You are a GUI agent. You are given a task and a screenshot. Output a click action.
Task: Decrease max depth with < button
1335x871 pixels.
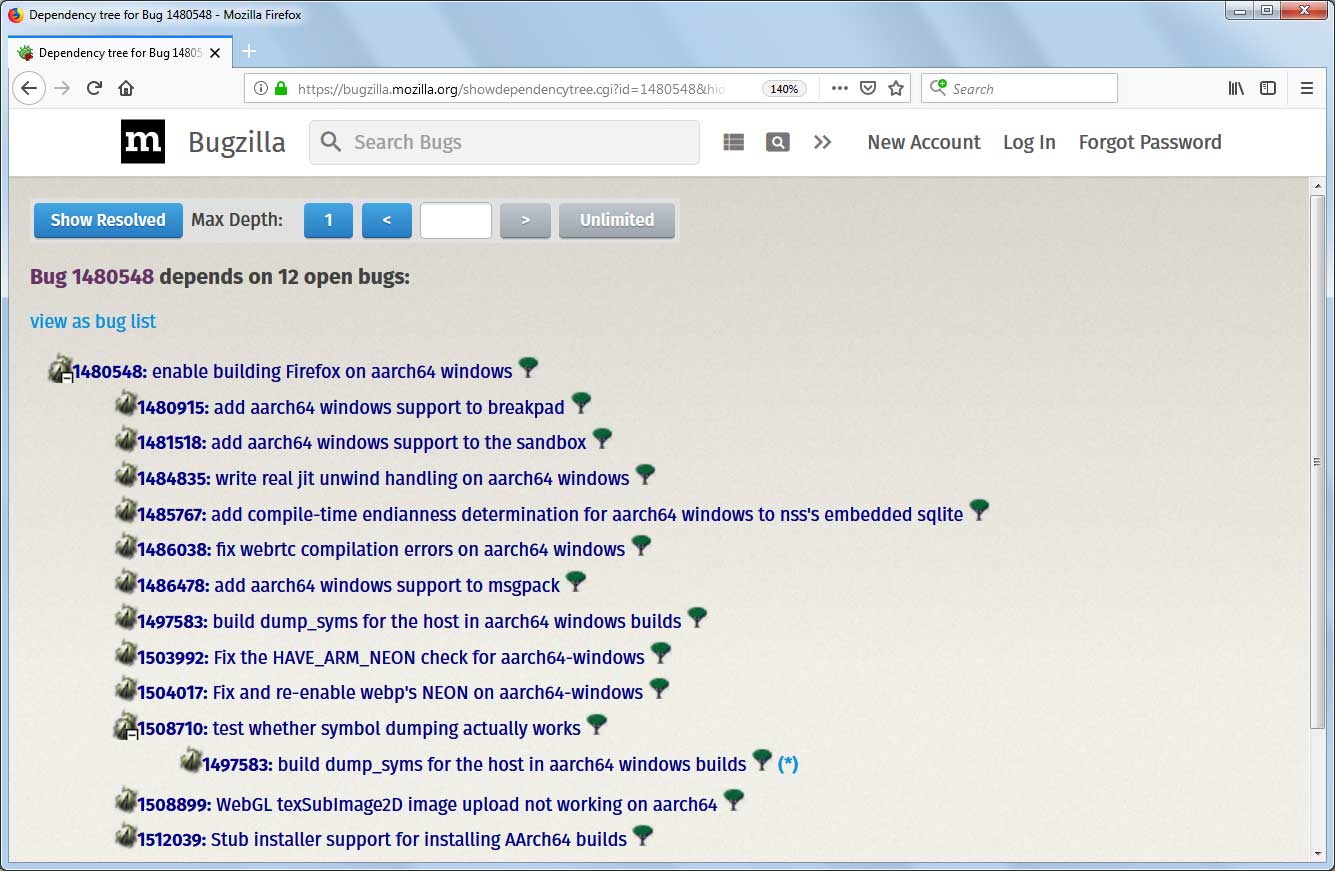point(387,220)
